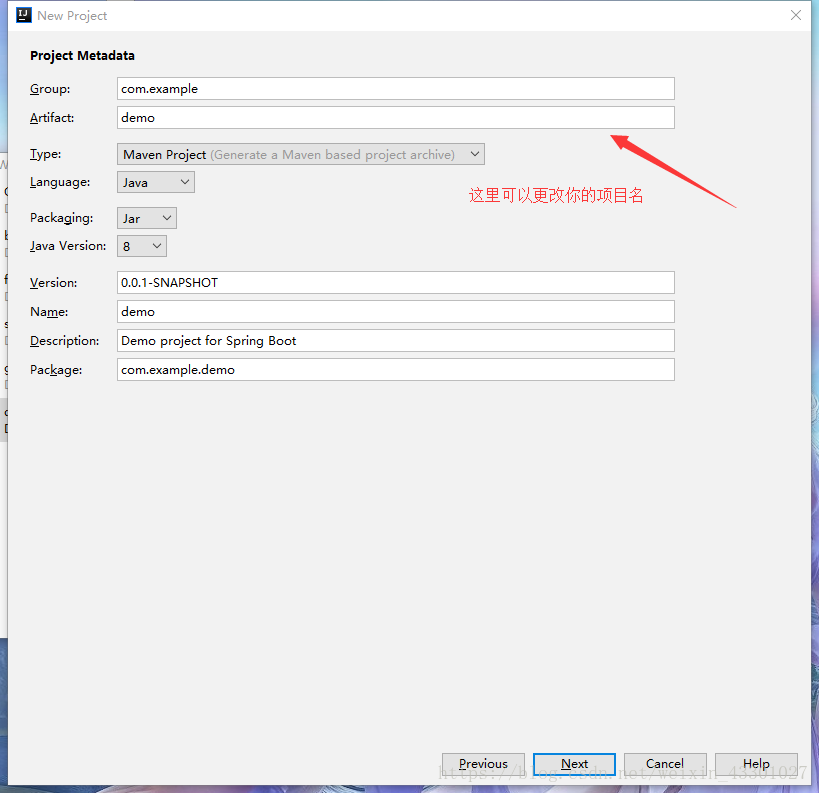Click into the Name input field
The image size is (819, 793).
click(x=395, y=312)
